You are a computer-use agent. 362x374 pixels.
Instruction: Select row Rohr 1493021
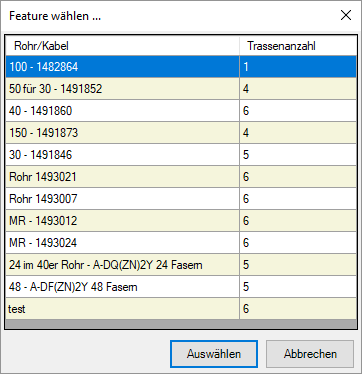[x=181, y=177]
